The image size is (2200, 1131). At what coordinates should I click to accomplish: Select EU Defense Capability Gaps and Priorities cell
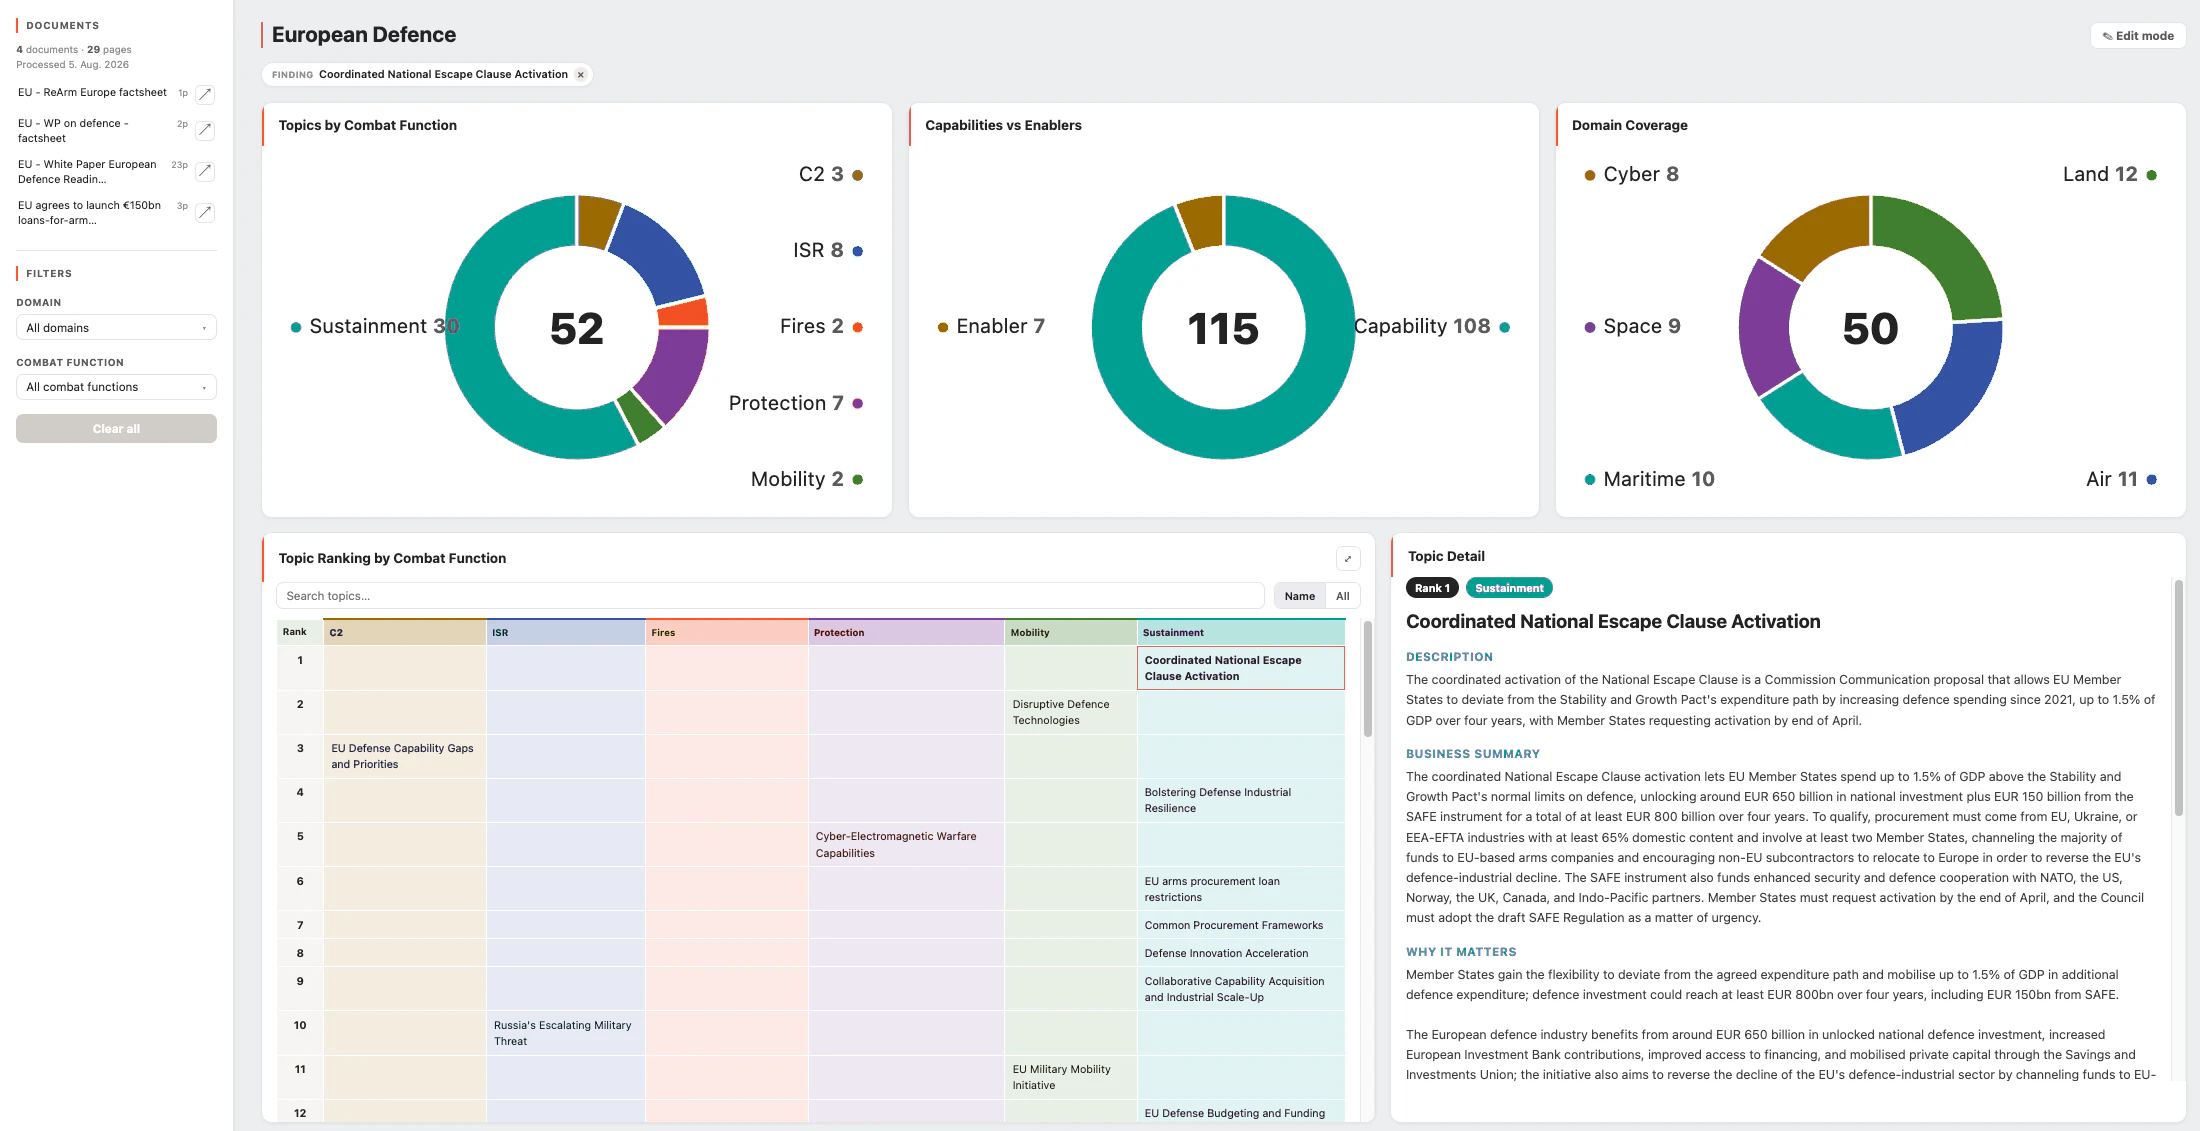click(405, 757)
